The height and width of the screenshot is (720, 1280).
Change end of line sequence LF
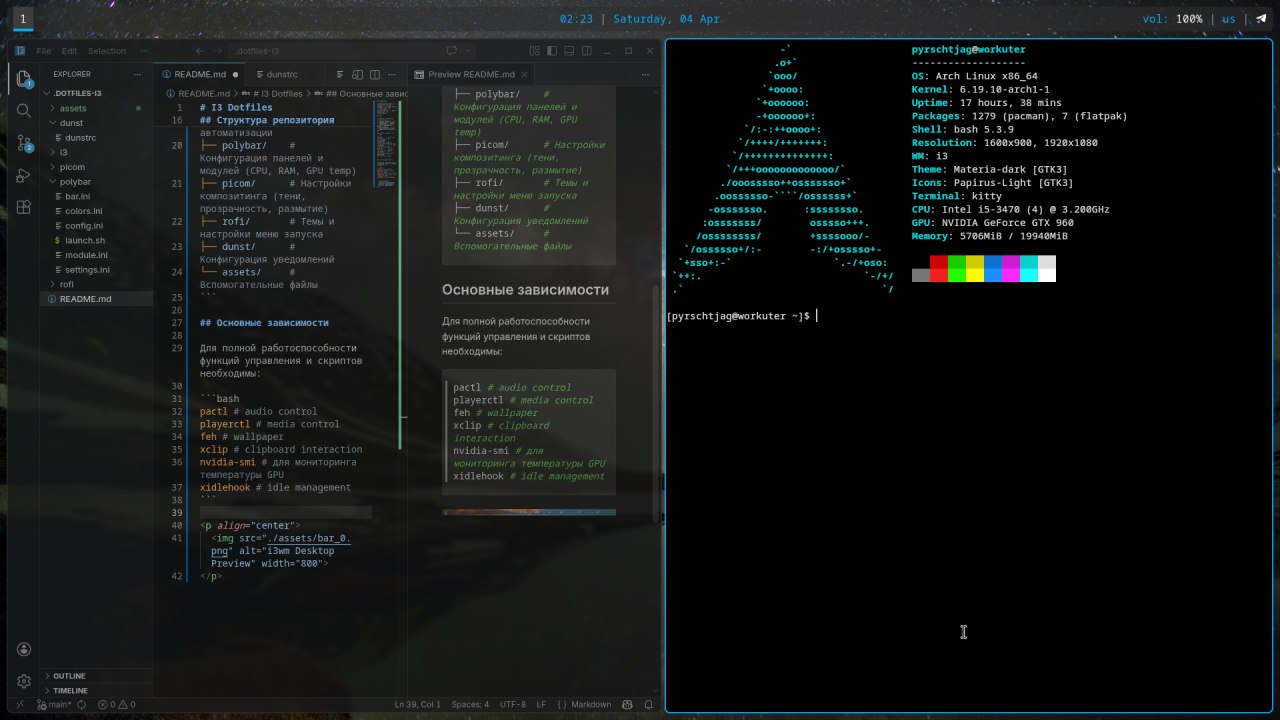[x=541, y=704]
